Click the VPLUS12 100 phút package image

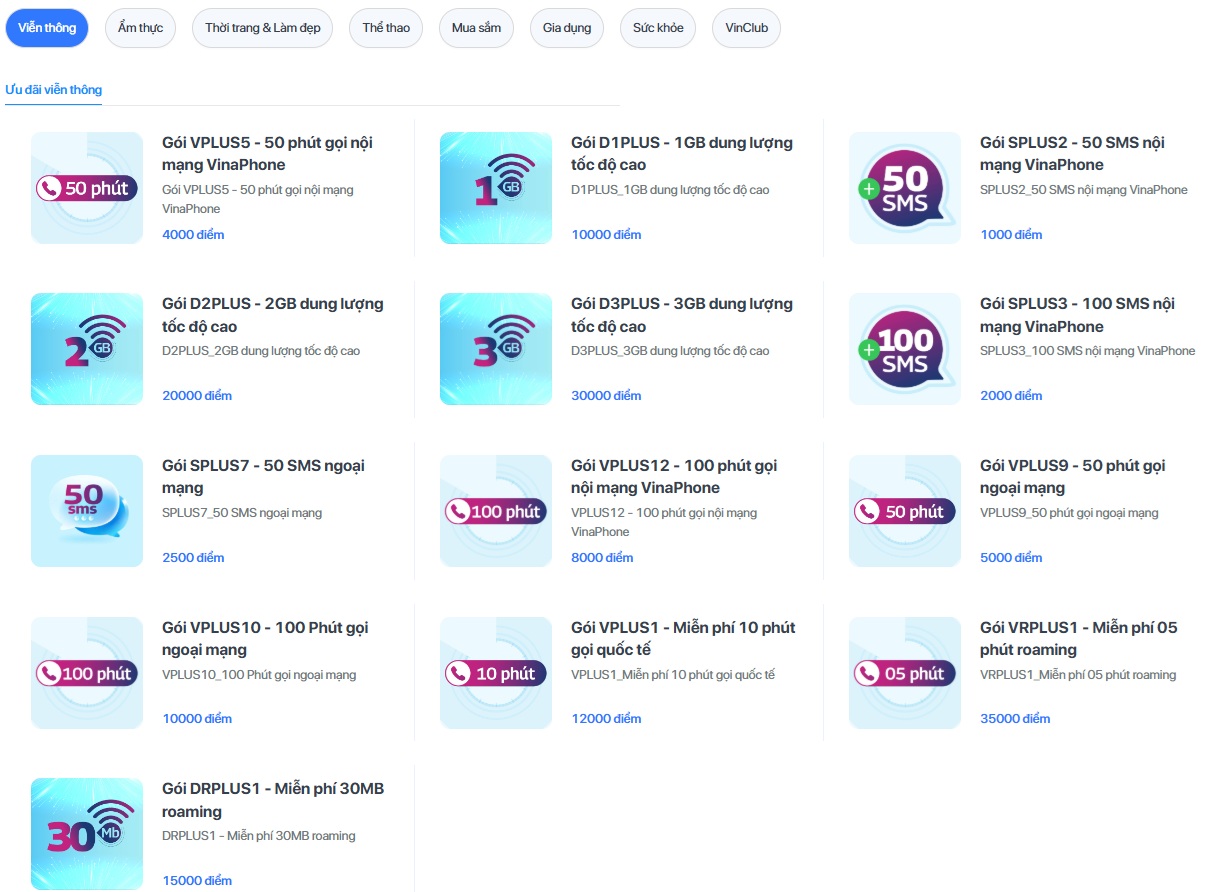coord(496,511)
